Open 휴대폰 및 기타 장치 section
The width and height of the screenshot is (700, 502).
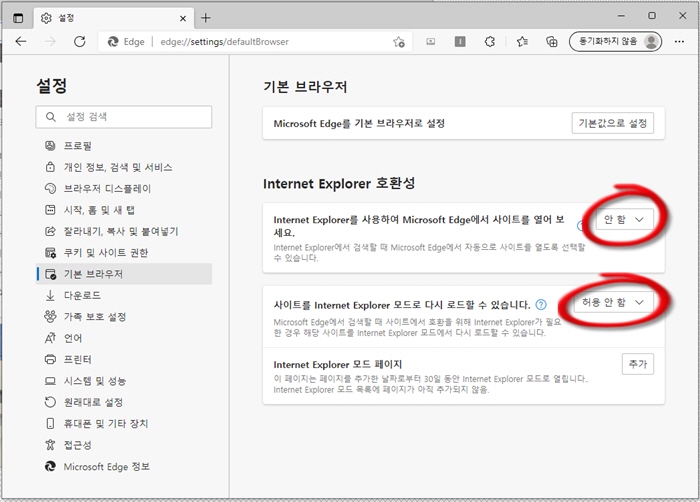point(124,423)
